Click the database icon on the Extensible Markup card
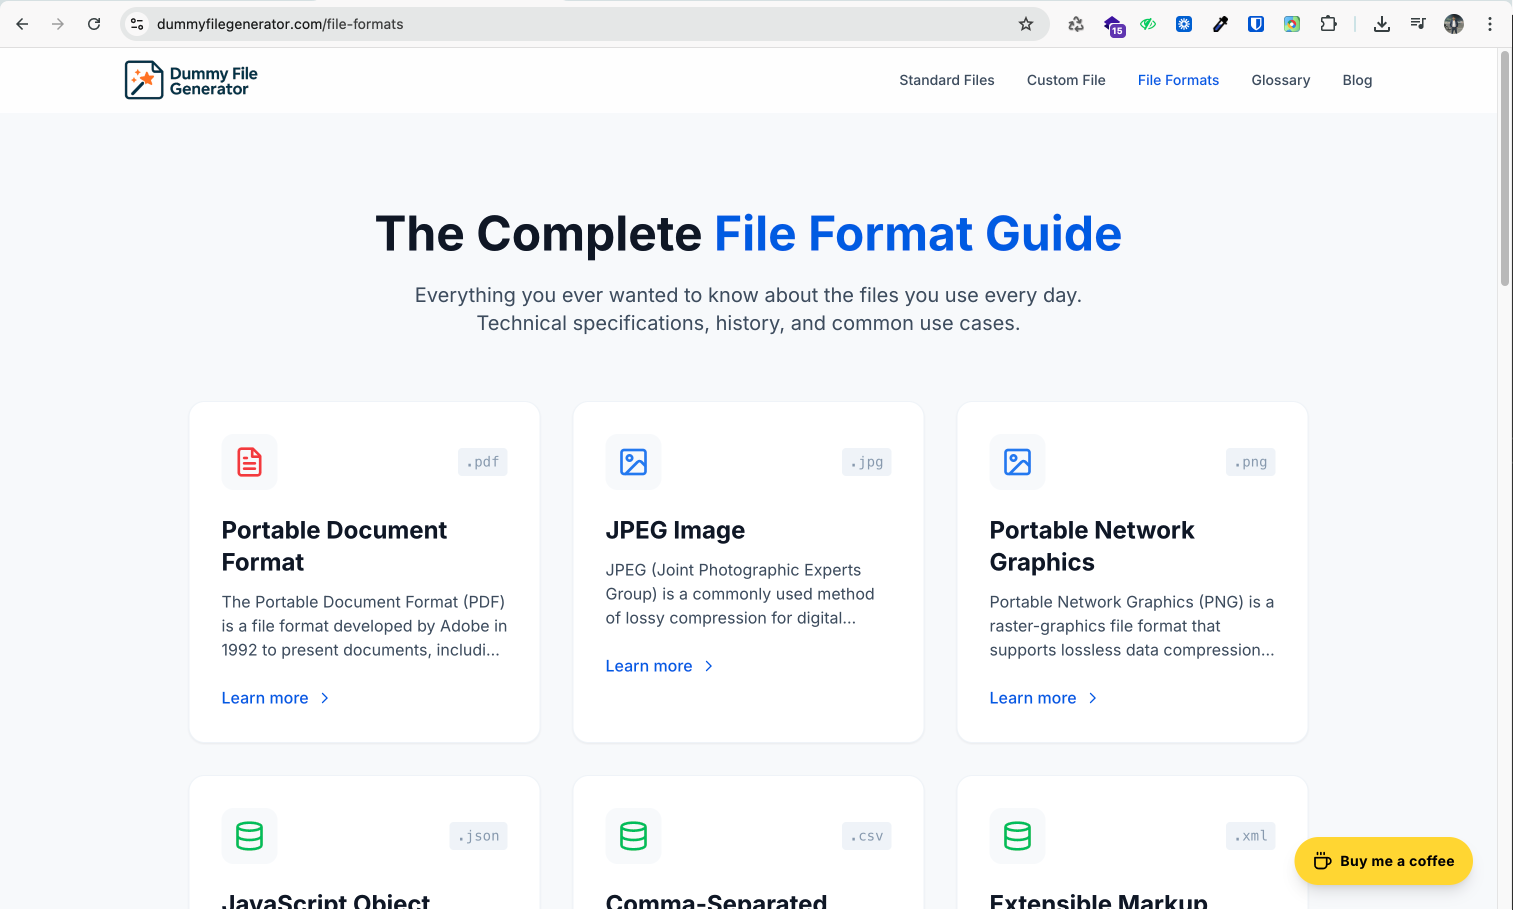Viewport: 1513px width, 910px height. tap(1017, 836)
